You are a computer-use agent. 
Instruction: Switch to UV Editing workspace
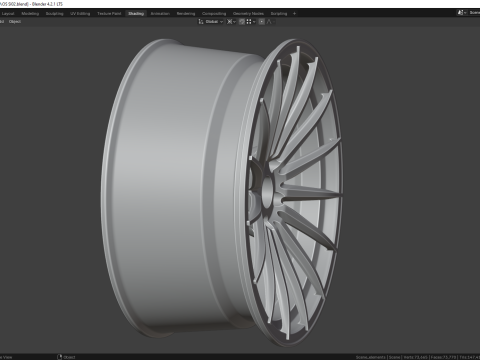point(80,14)
